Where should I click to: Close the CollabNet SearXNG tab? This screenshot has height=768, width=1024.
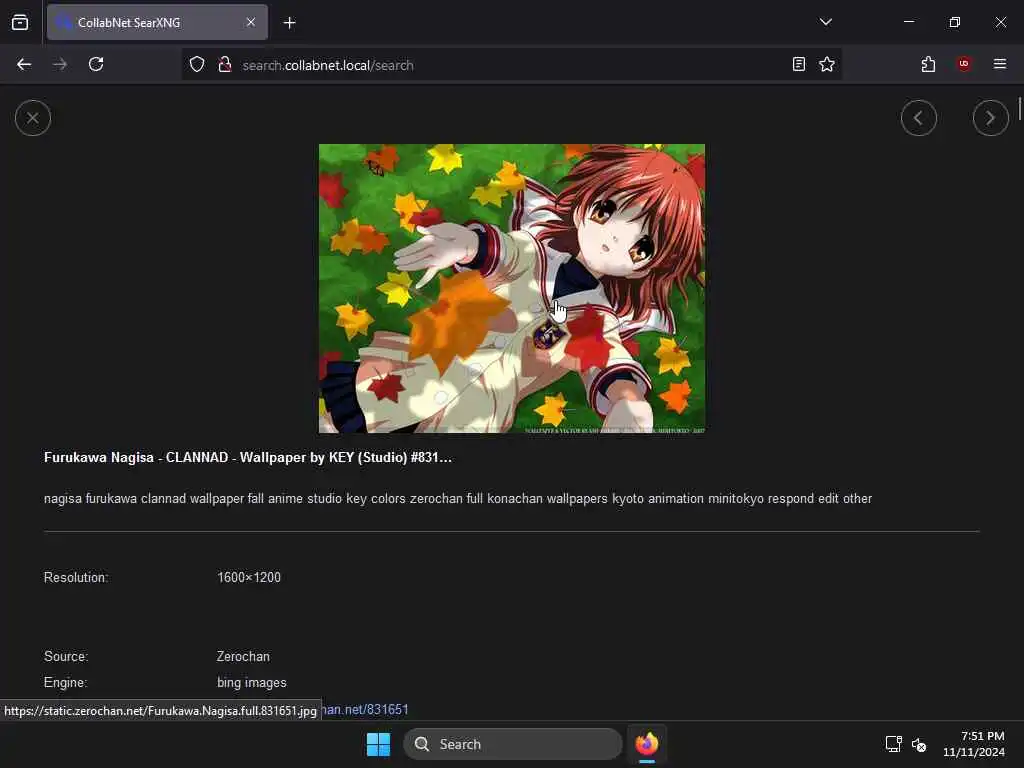pyautogui.click(x=251, y=23)
